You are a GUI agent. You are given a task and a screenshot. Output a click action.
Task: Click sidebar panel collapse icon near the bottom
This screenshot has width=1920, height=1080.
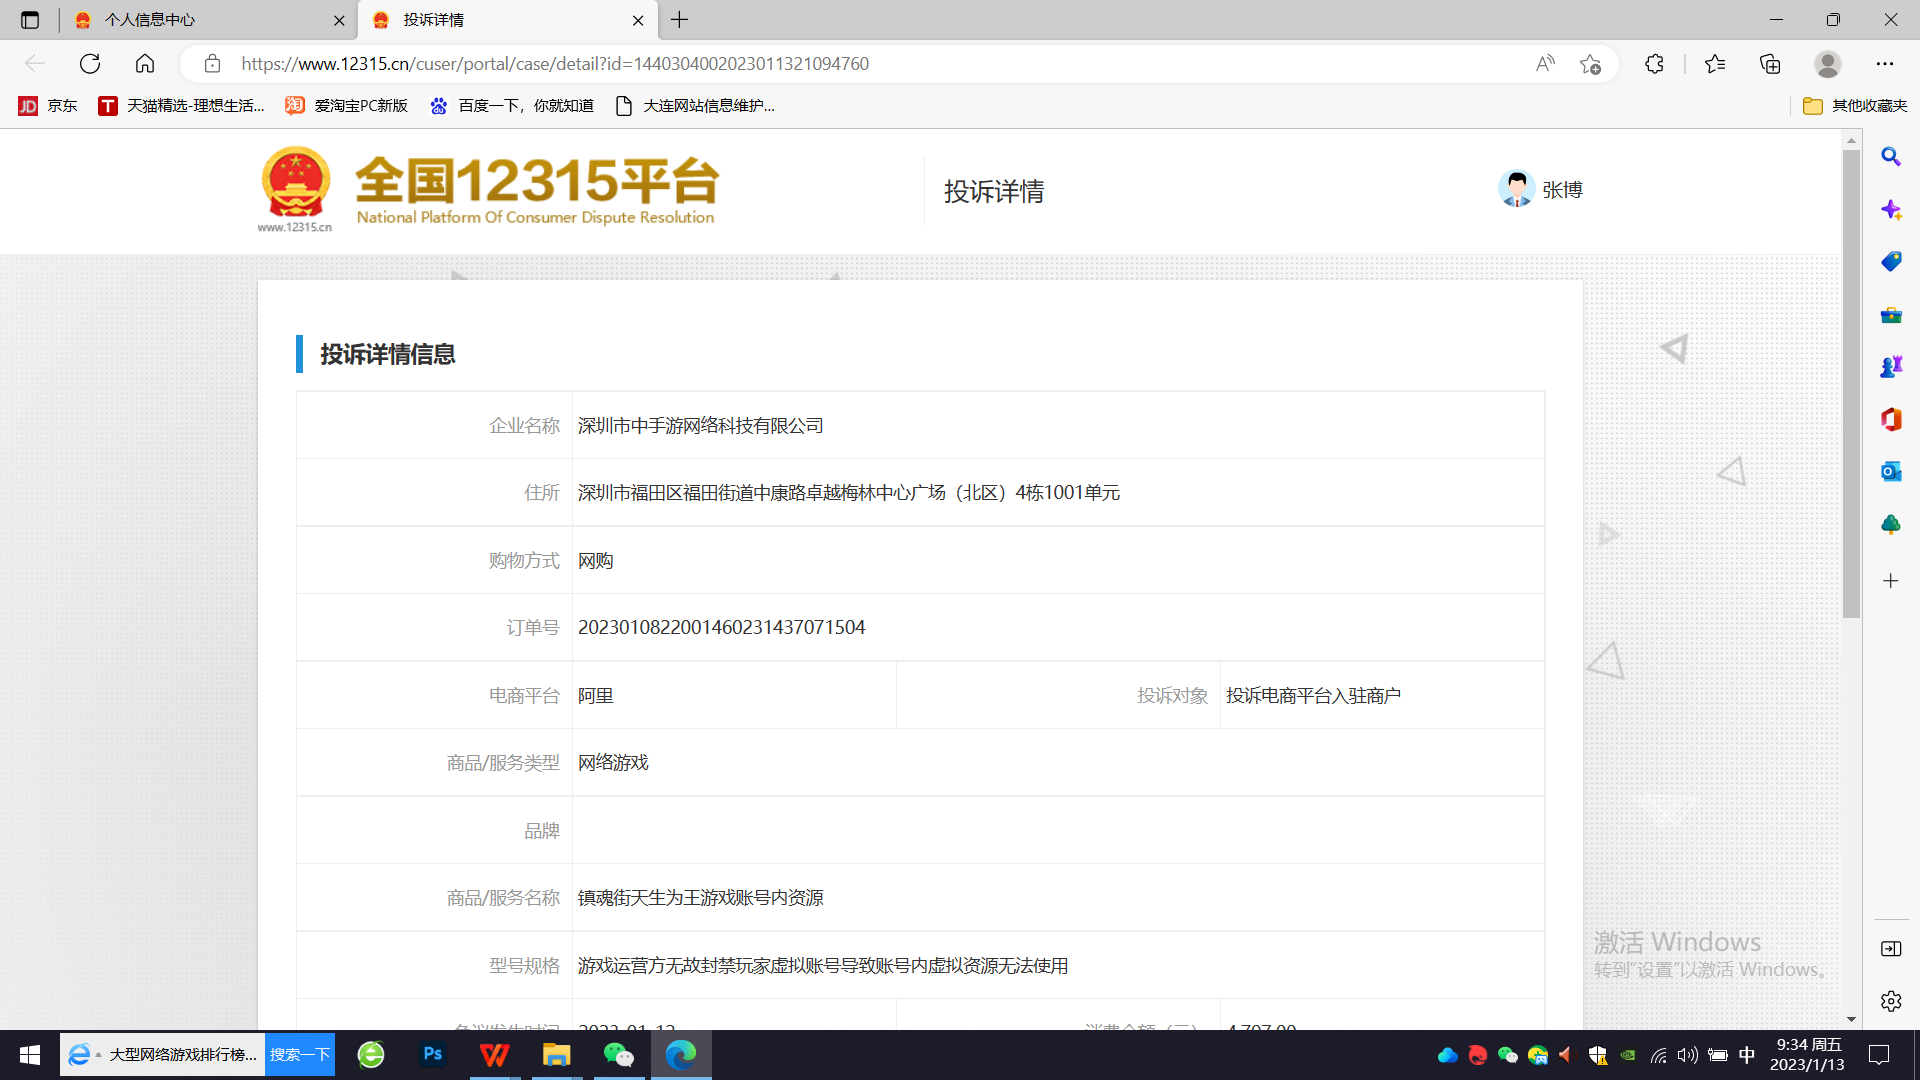1891,949
